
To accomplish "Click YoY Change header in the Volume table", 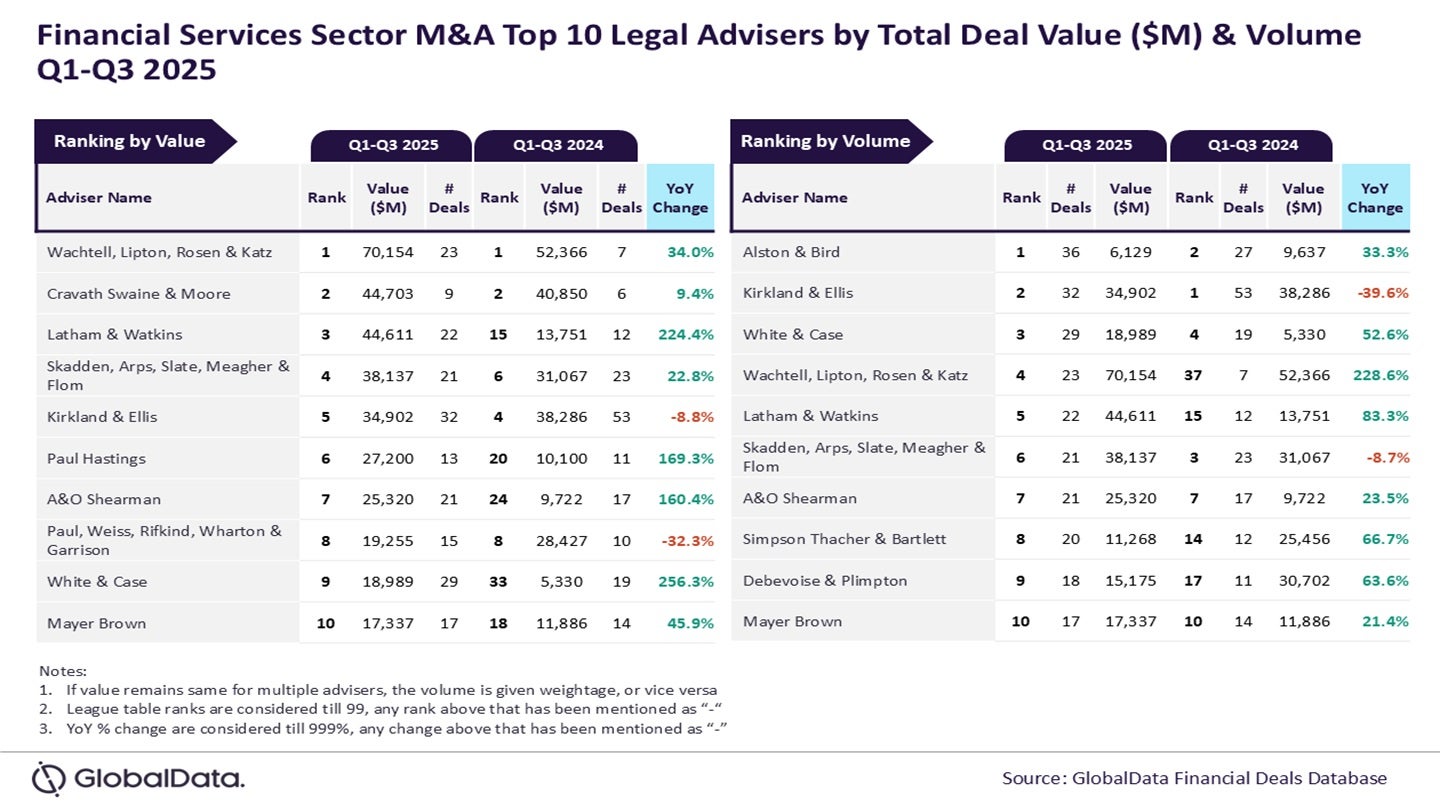I will pyautogui.click(x=1374, y=197).
